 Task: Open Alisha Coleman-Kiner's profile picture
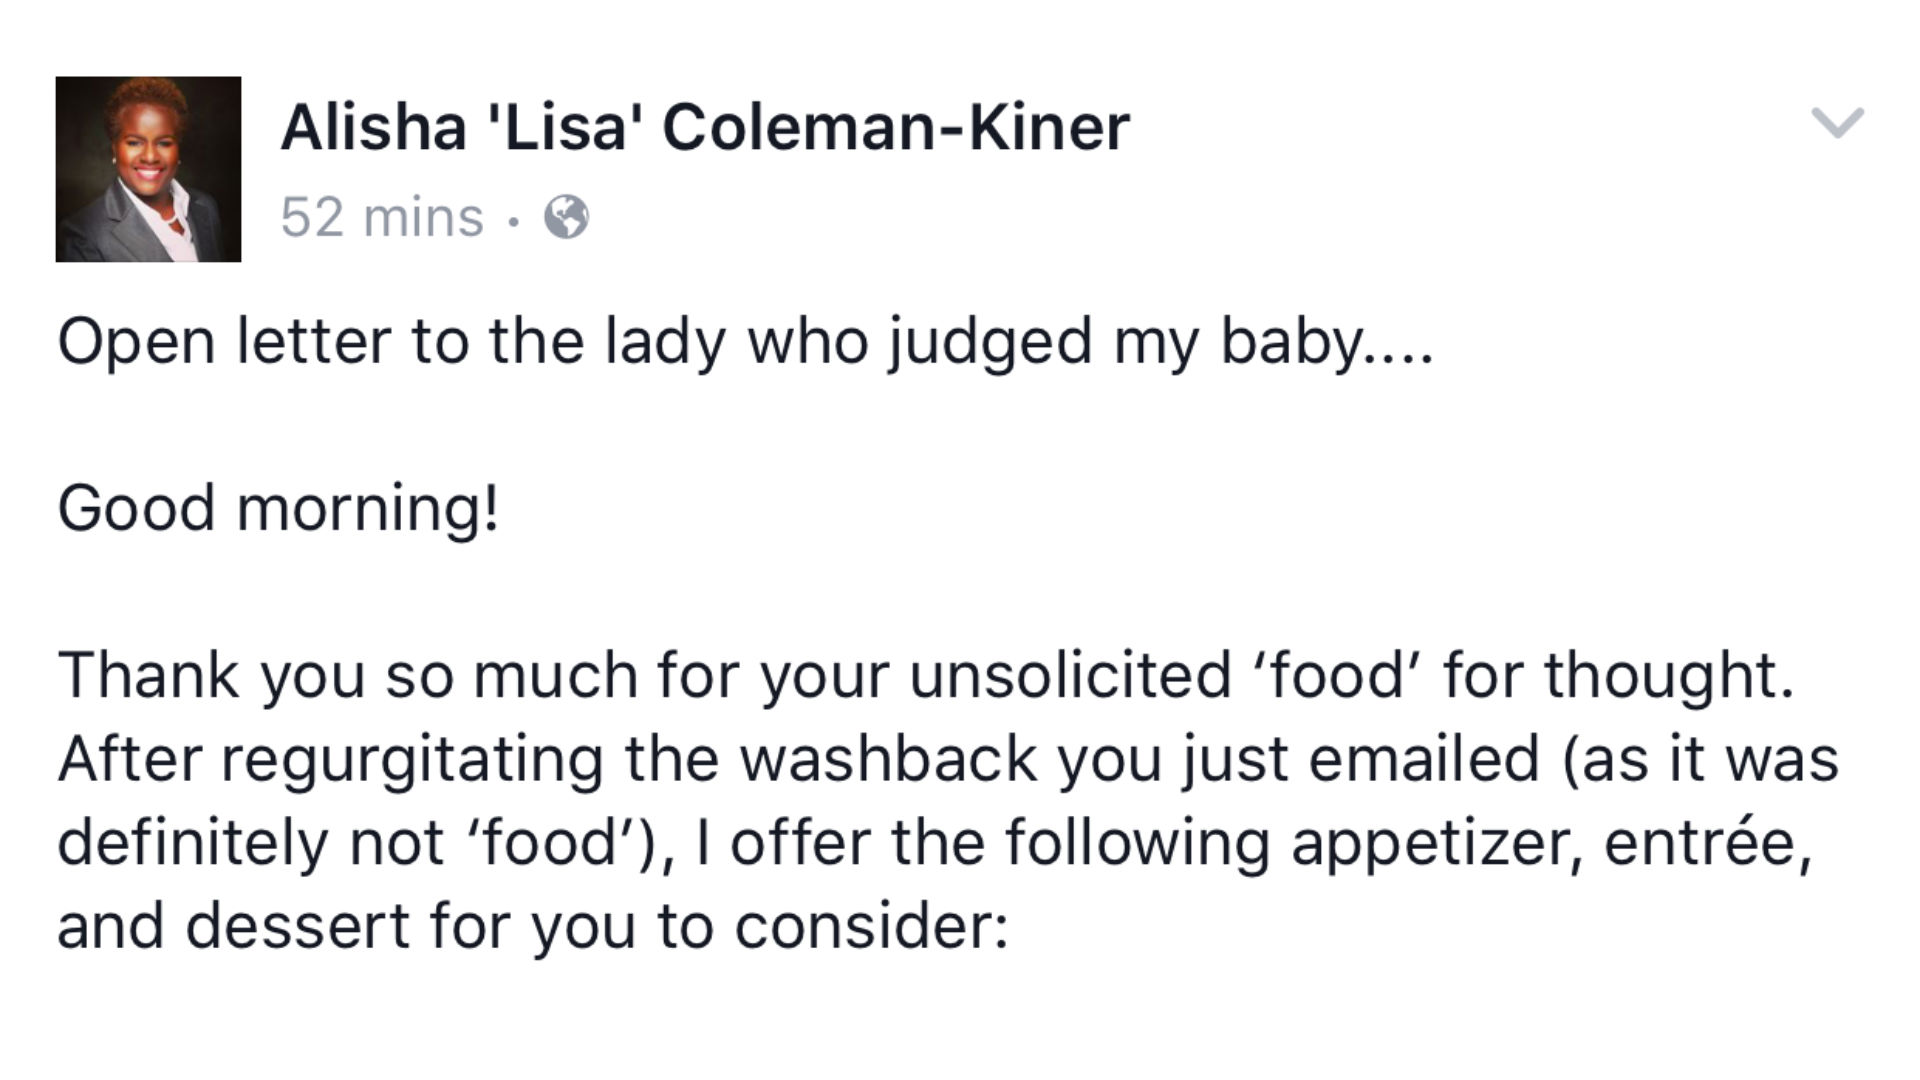coord(148,169)
